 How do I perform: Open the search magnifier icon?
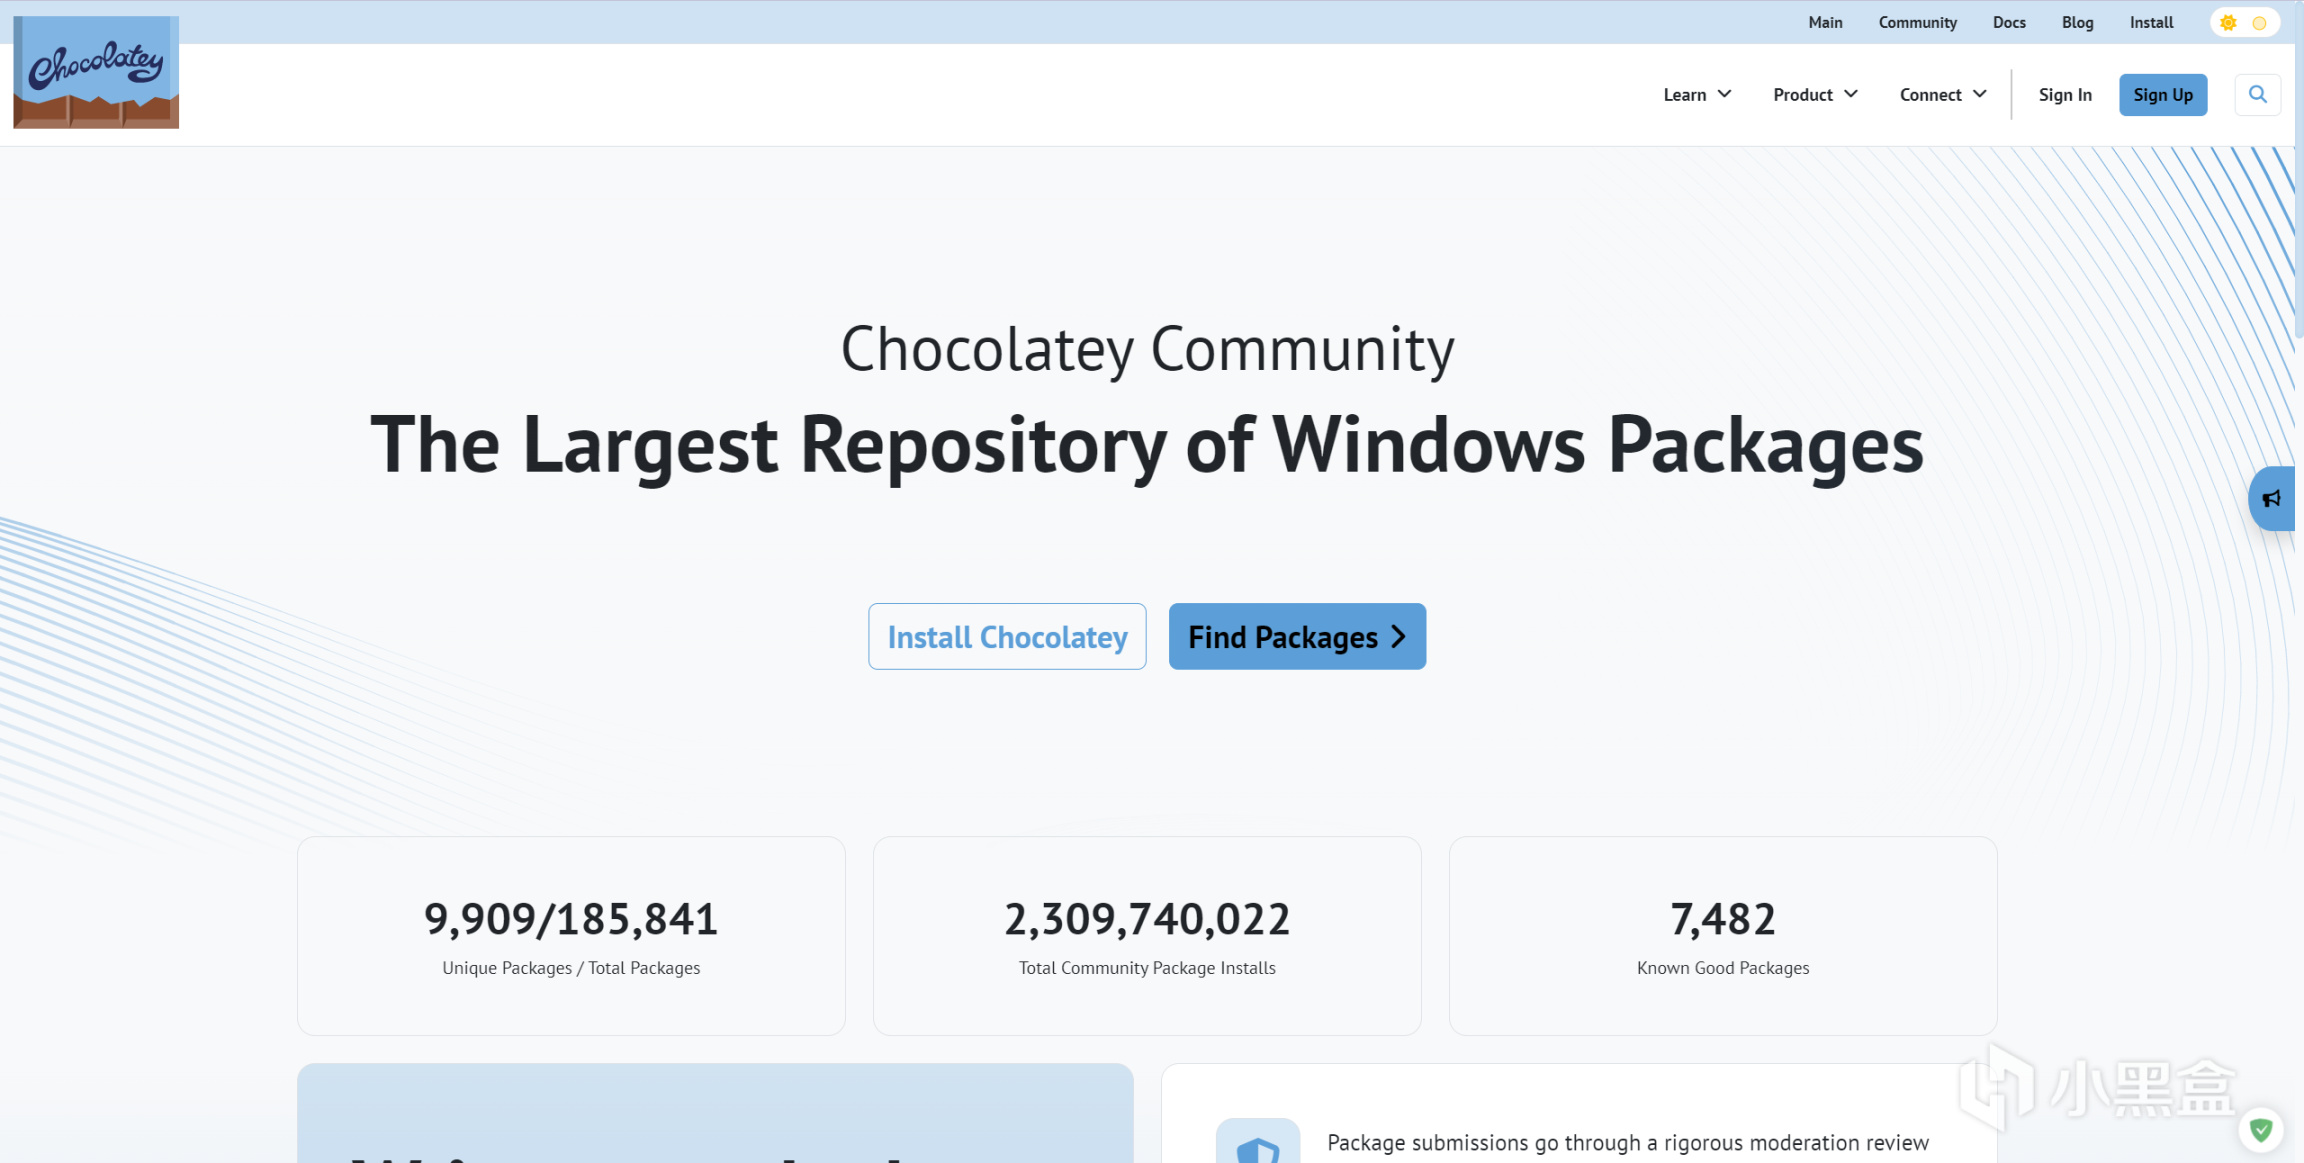pyautogui.click(x=2257, y=95)
